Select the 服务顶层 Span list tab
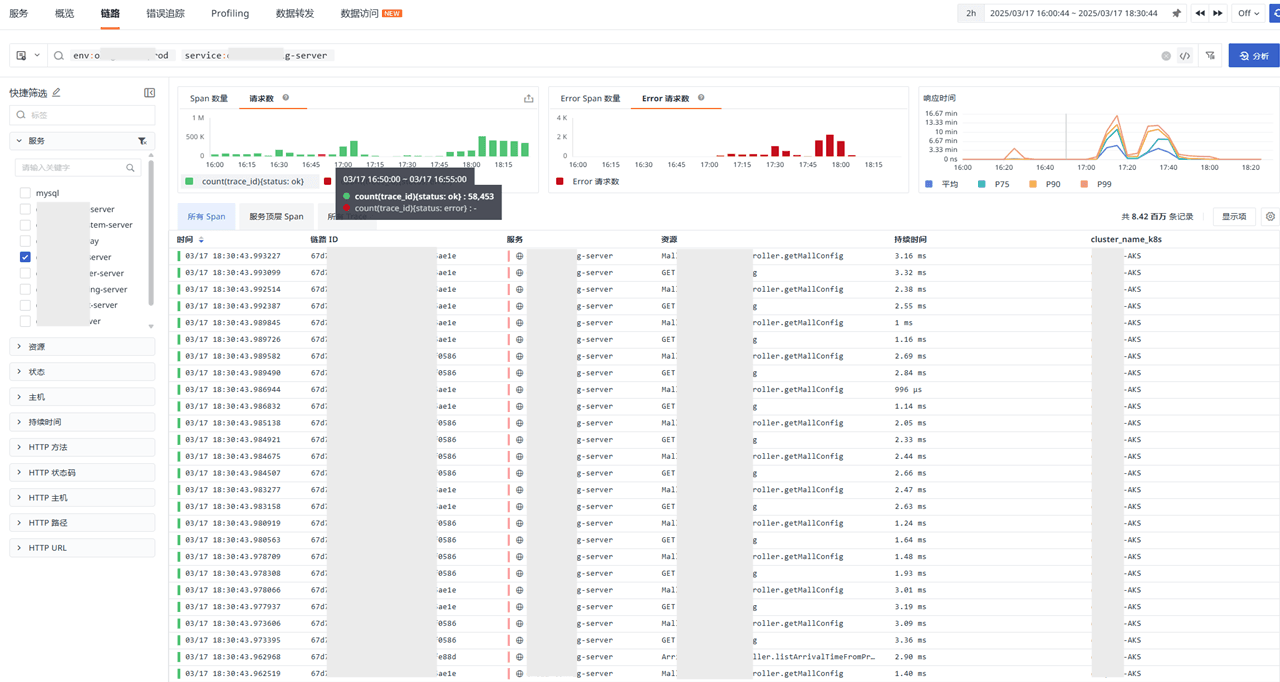This screenshot has height=682, width=1280. click(x=276, y=216)
